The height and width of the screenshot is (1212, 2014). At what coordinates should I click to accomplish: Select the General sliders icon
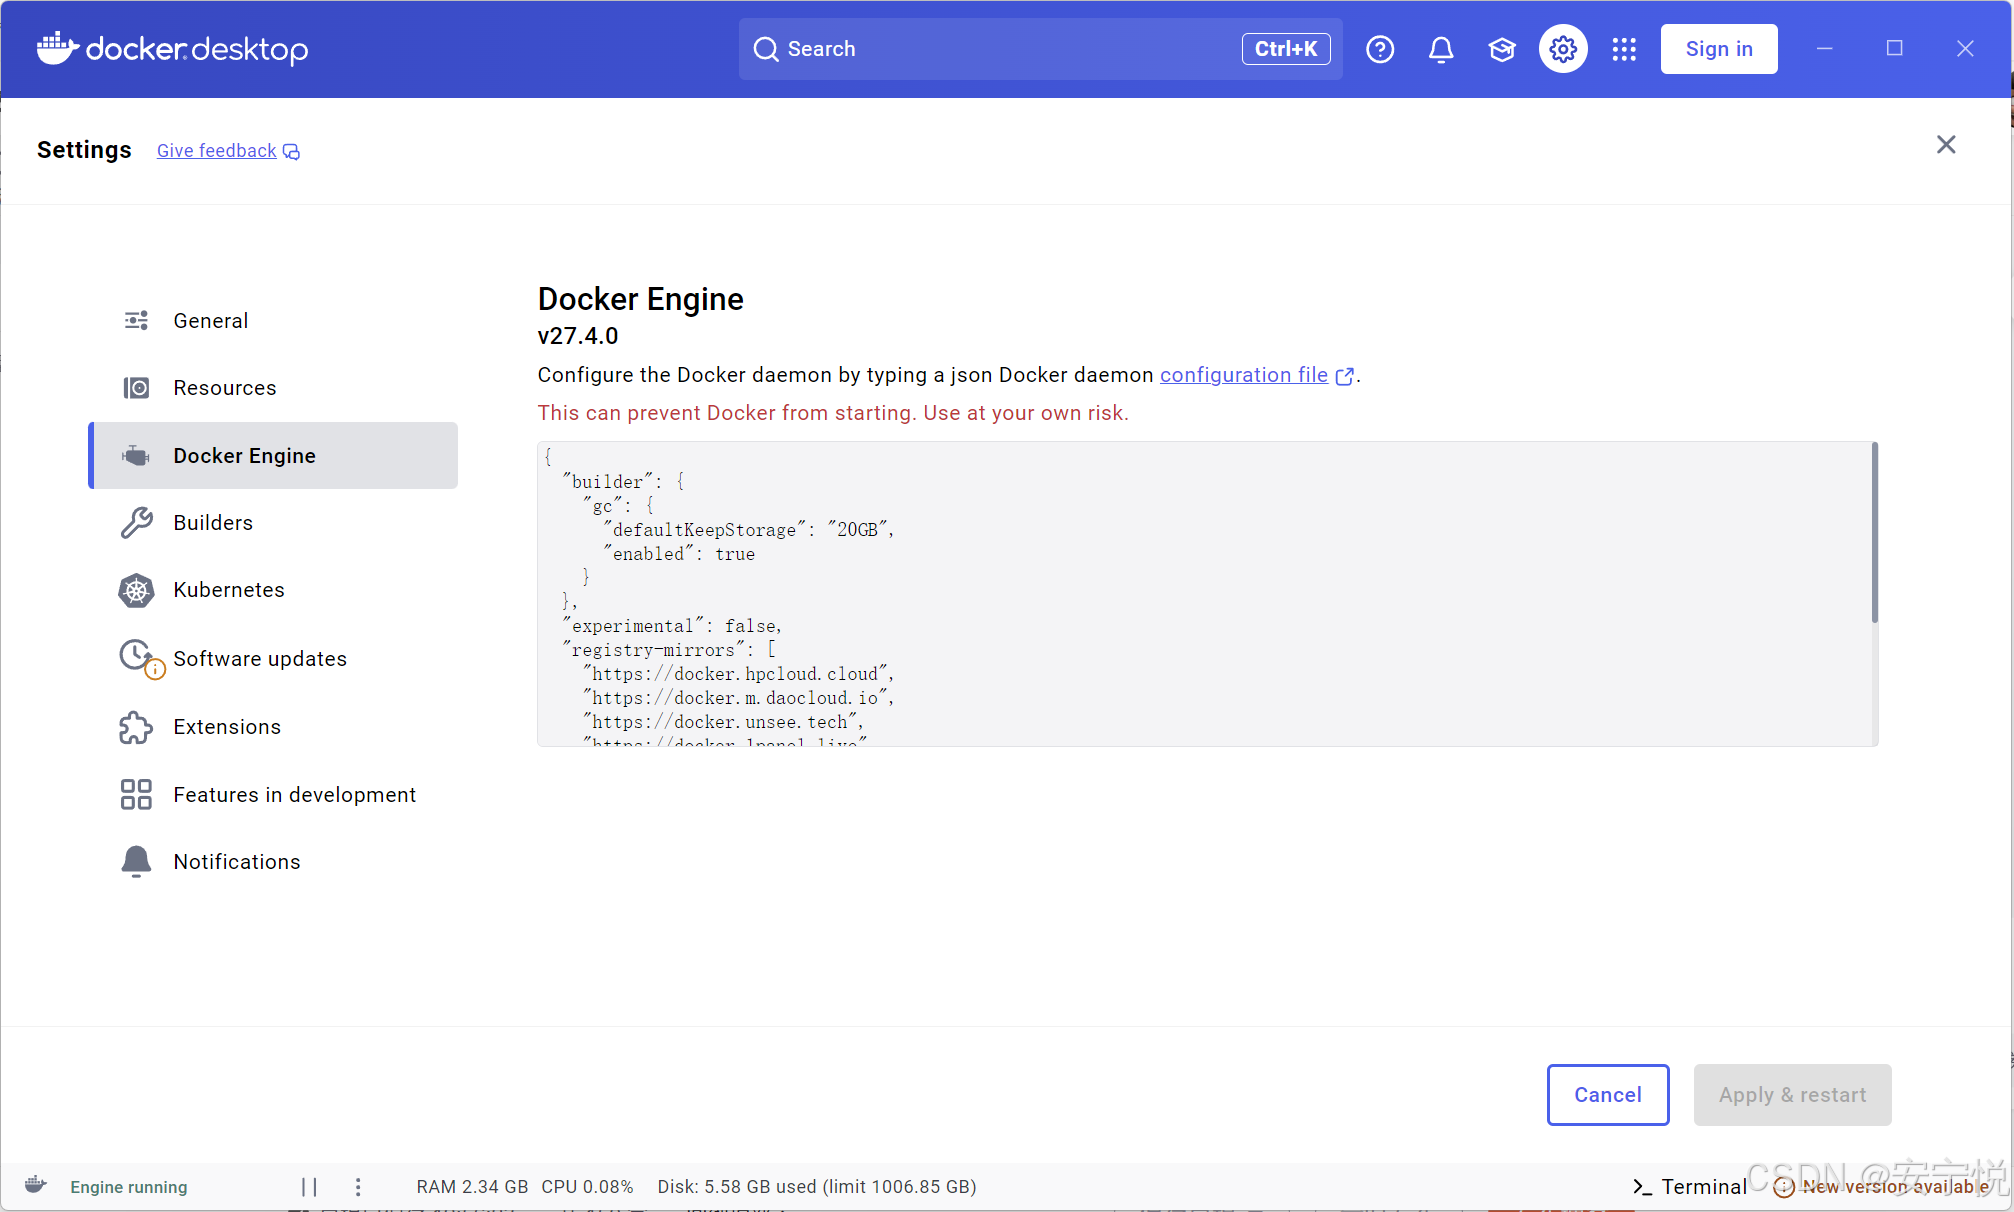tap(136, 320)
